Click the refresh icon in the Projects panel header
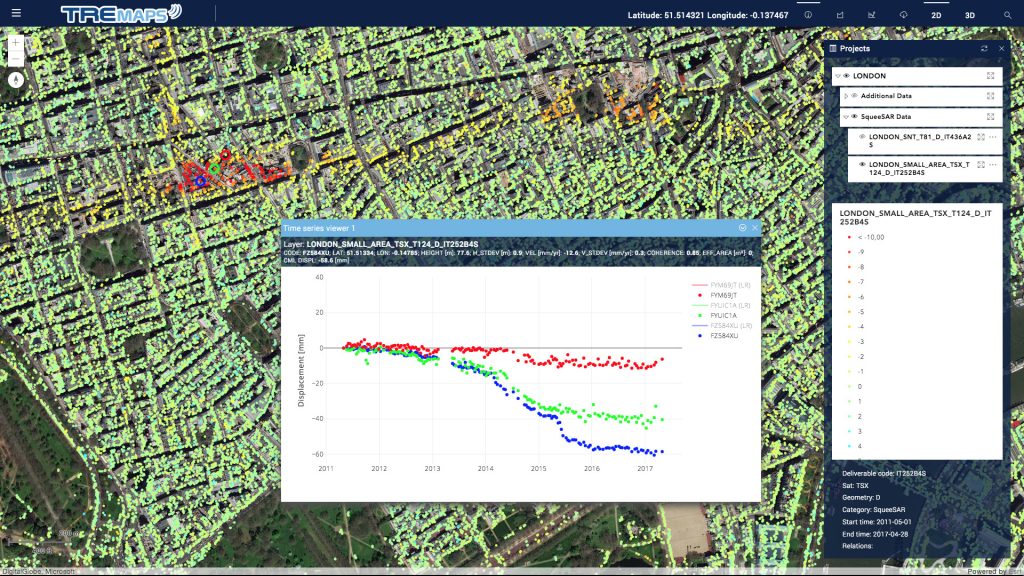 click(x=984, y=48)
